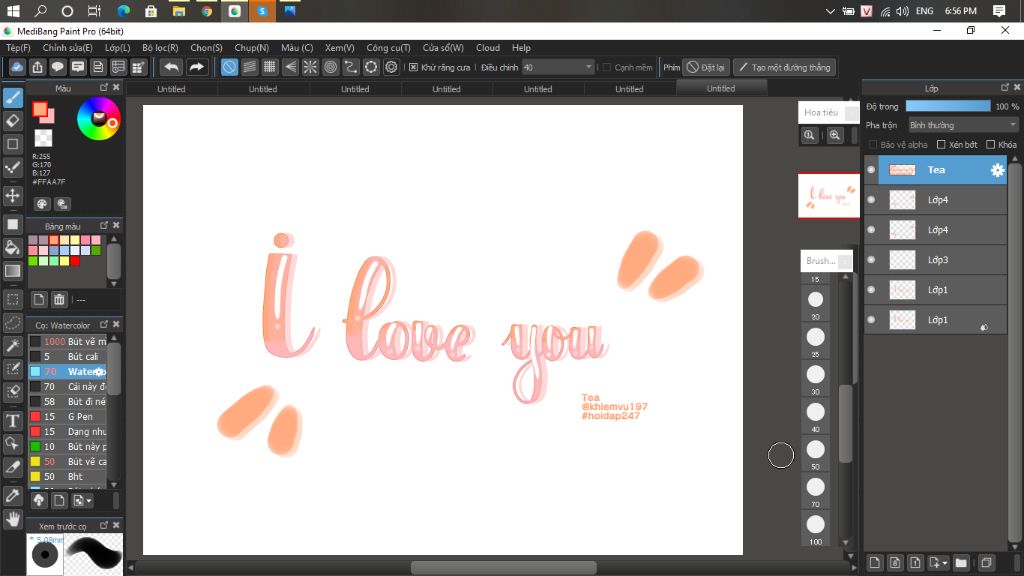This screenshot has height=576, width=1024.
Task: Enable concentric circle snap
Action: coord(330,67)
